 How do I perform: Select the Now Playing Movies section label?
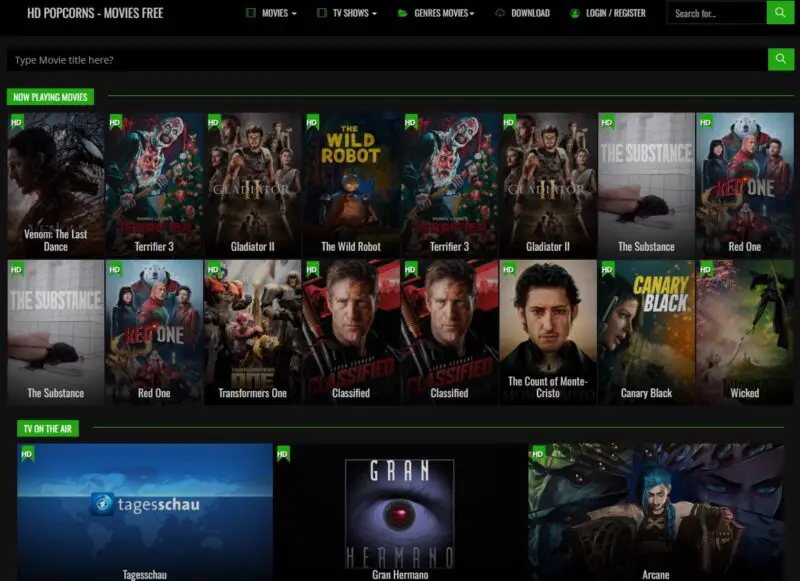point(50,97)
